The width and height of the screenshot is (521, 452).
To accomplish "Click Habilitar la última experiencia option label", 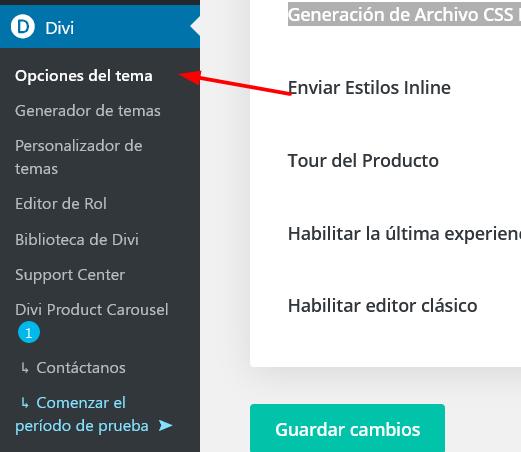I will pyautogui.click(x=404, y=233).
